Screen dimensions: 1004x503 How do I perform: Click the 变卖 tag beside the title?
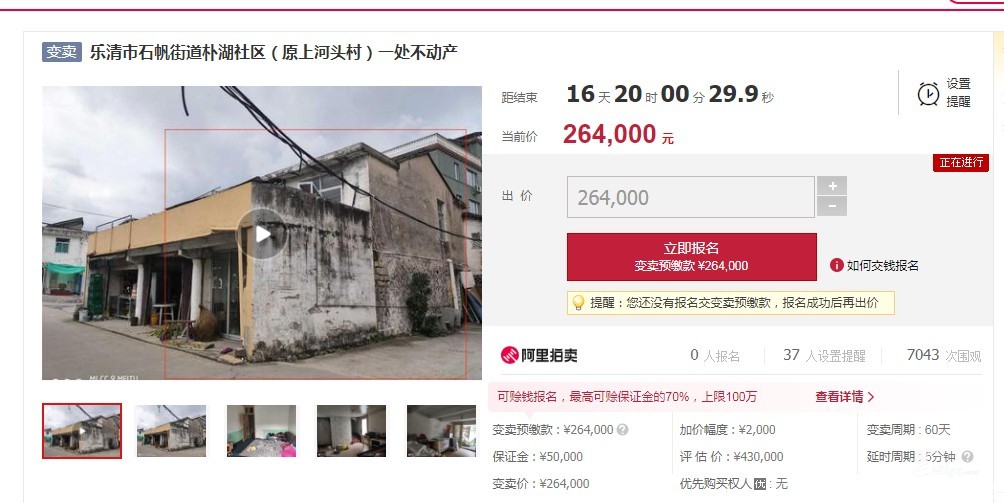[x=62, y=52]
